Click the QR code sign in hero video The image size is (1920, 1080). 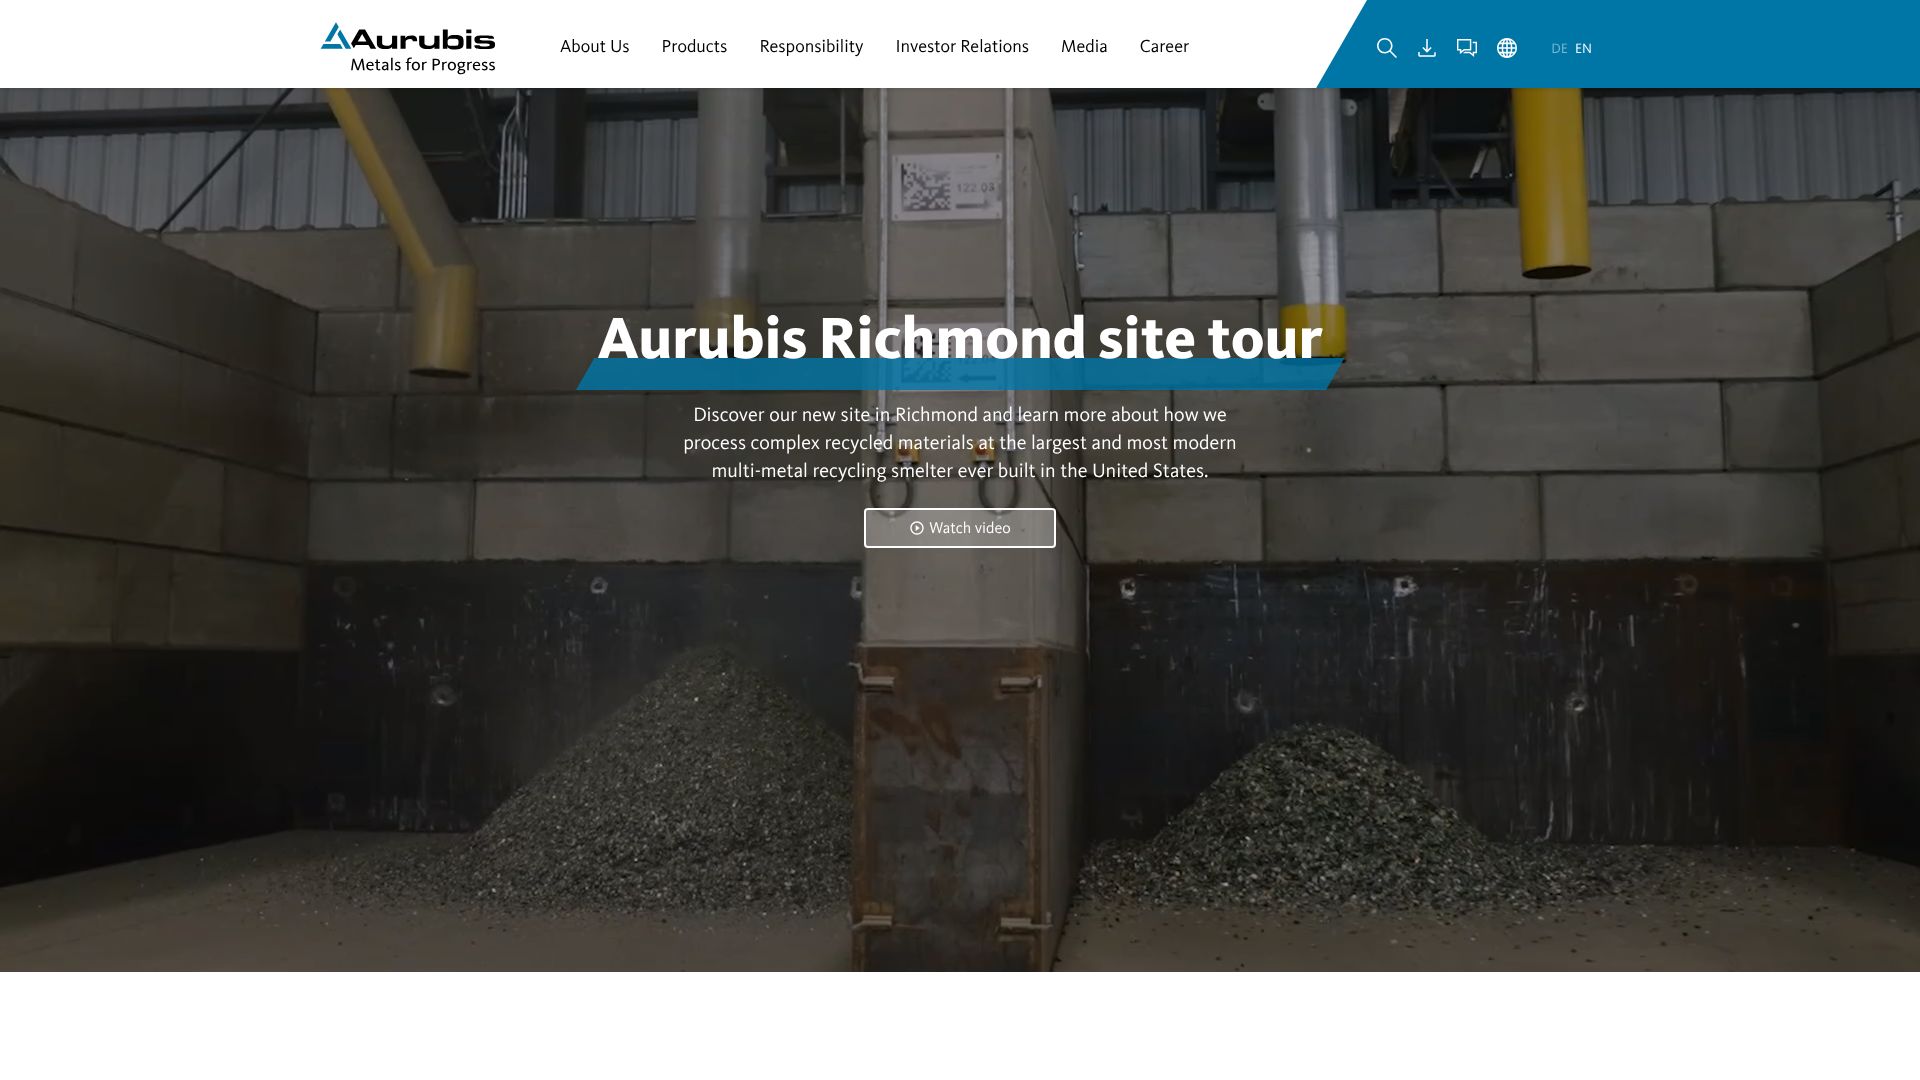946,186
